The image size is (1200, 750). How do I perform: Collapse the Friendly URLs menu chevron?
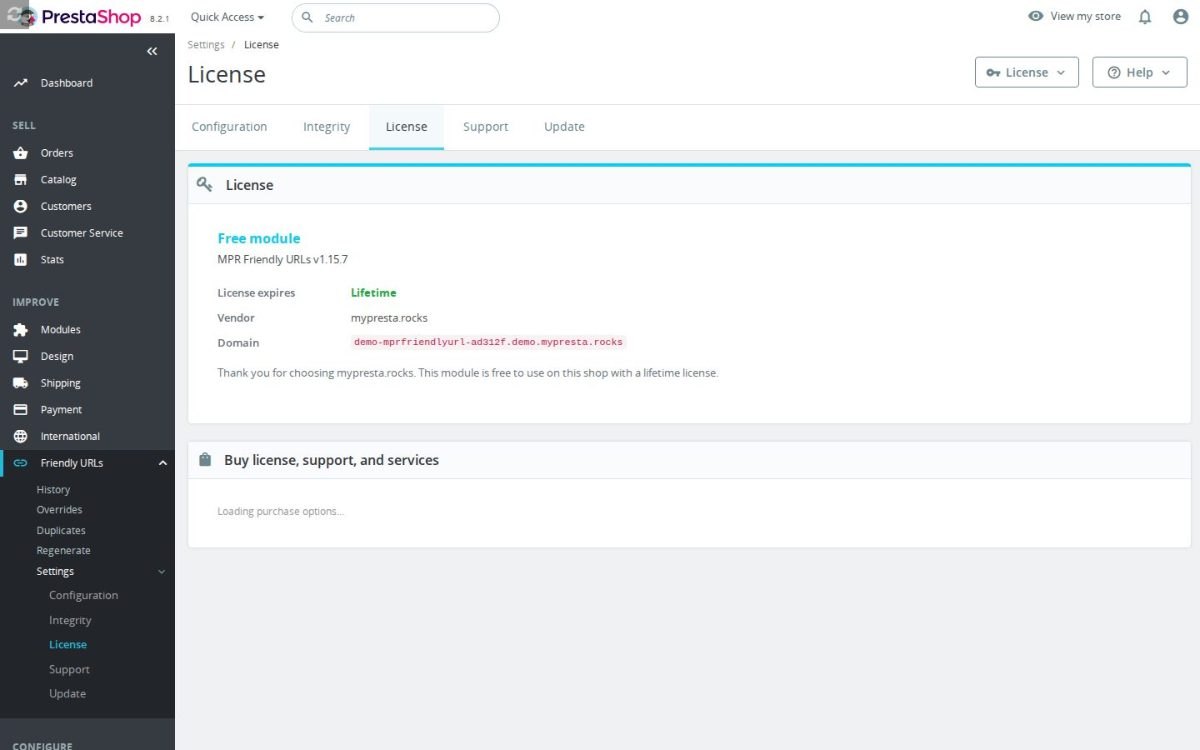click(x=163, y=463)
